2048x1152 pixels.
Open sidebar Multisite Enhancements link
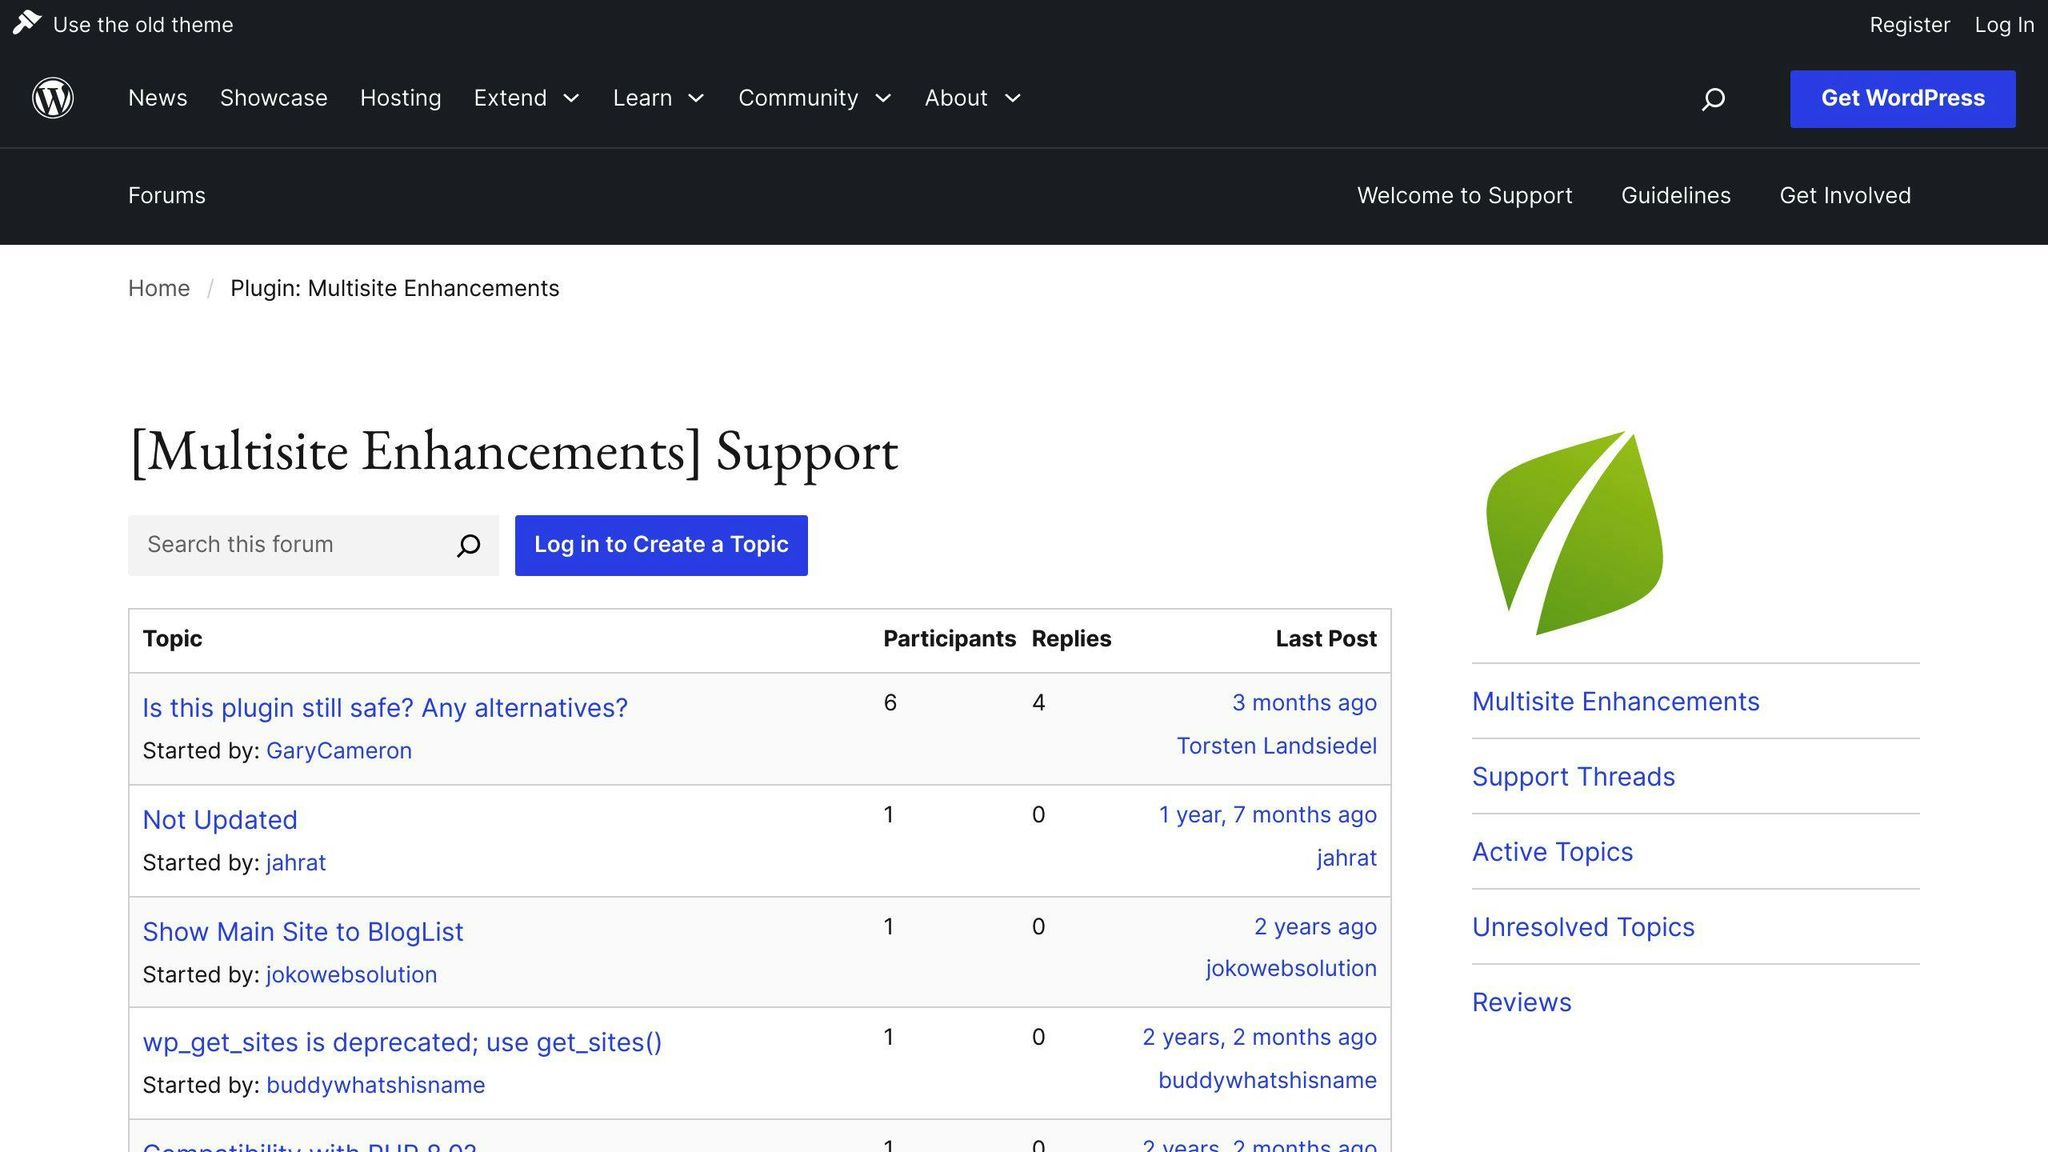click(x=1616, y=702)
